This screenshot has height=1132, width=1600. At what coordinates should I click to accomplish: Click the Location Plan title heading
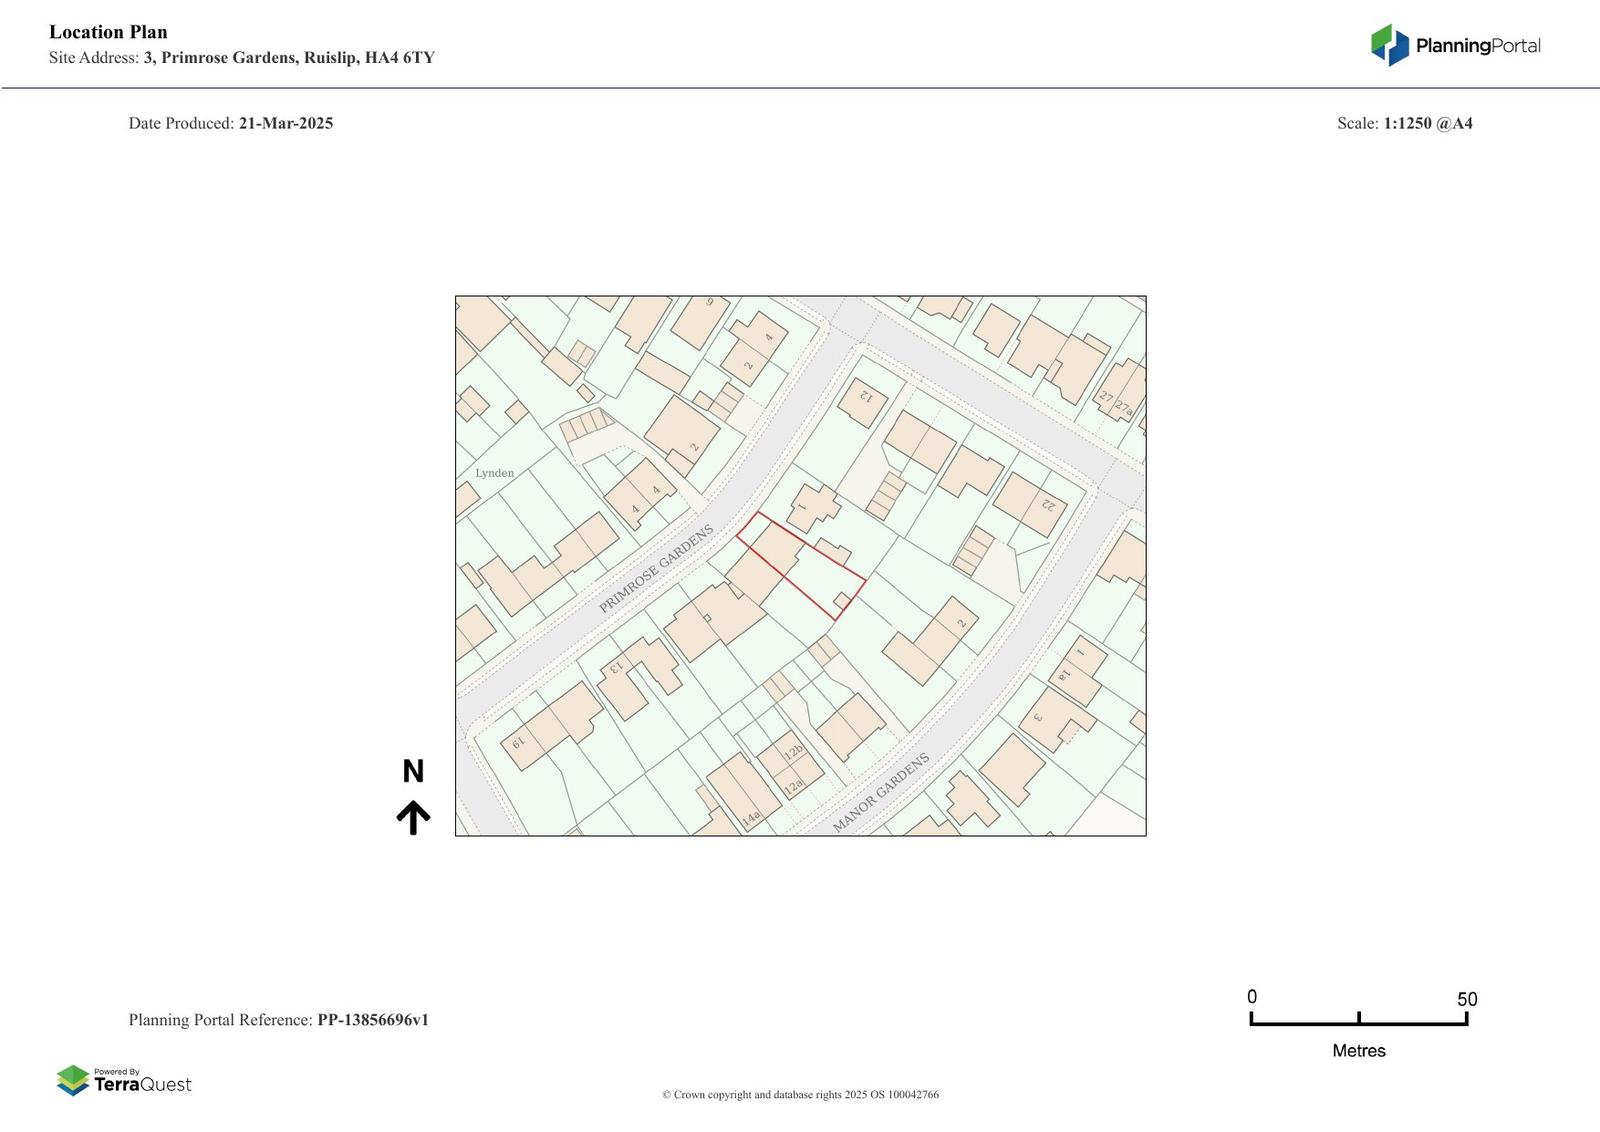coord(108,32)
